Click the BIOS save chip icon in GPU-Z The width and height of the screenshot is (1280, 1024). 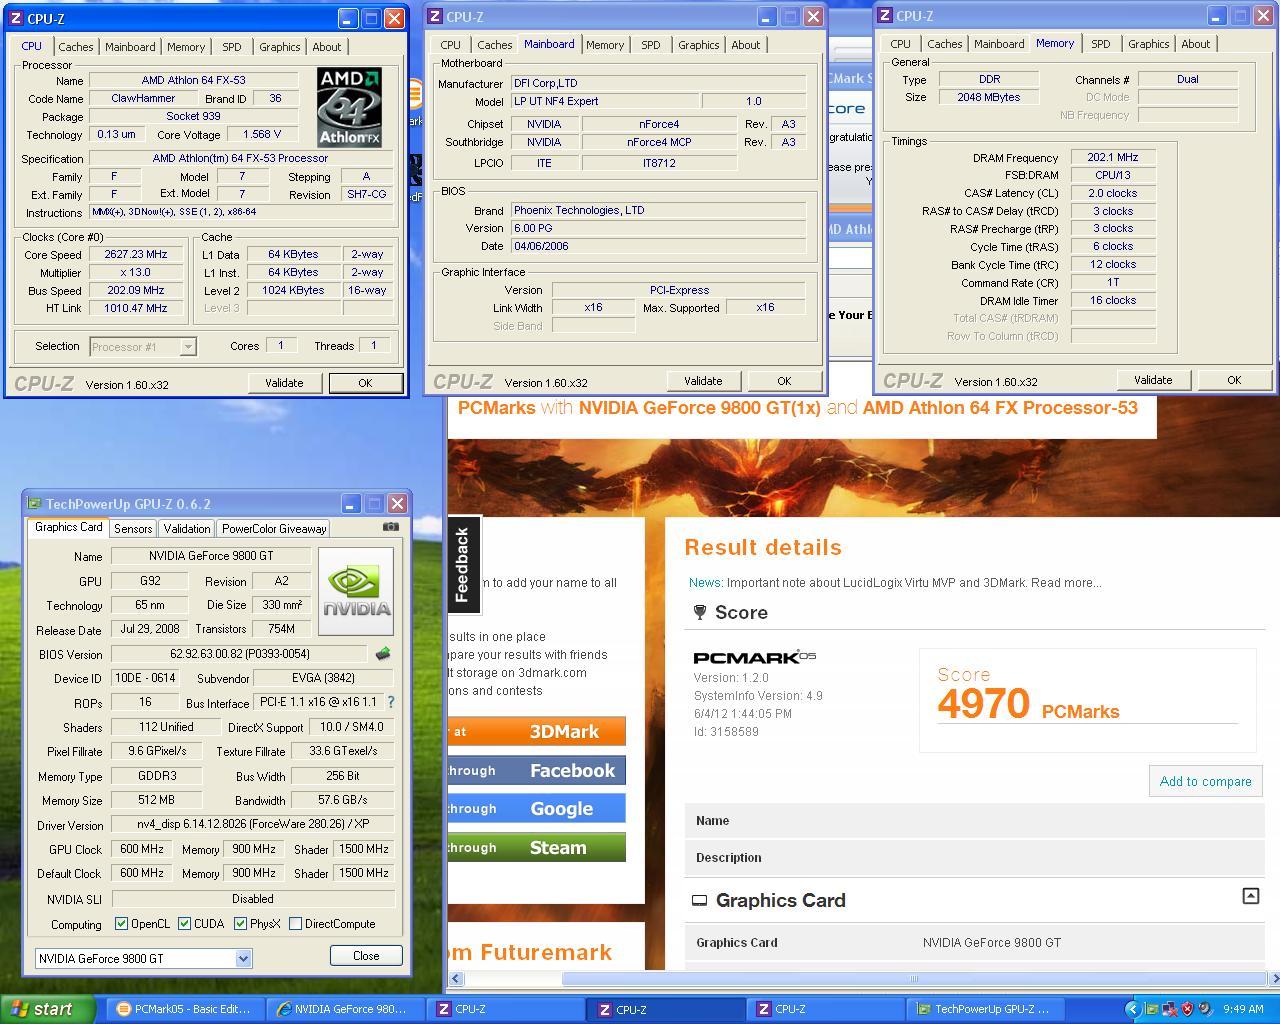(382, 654)
